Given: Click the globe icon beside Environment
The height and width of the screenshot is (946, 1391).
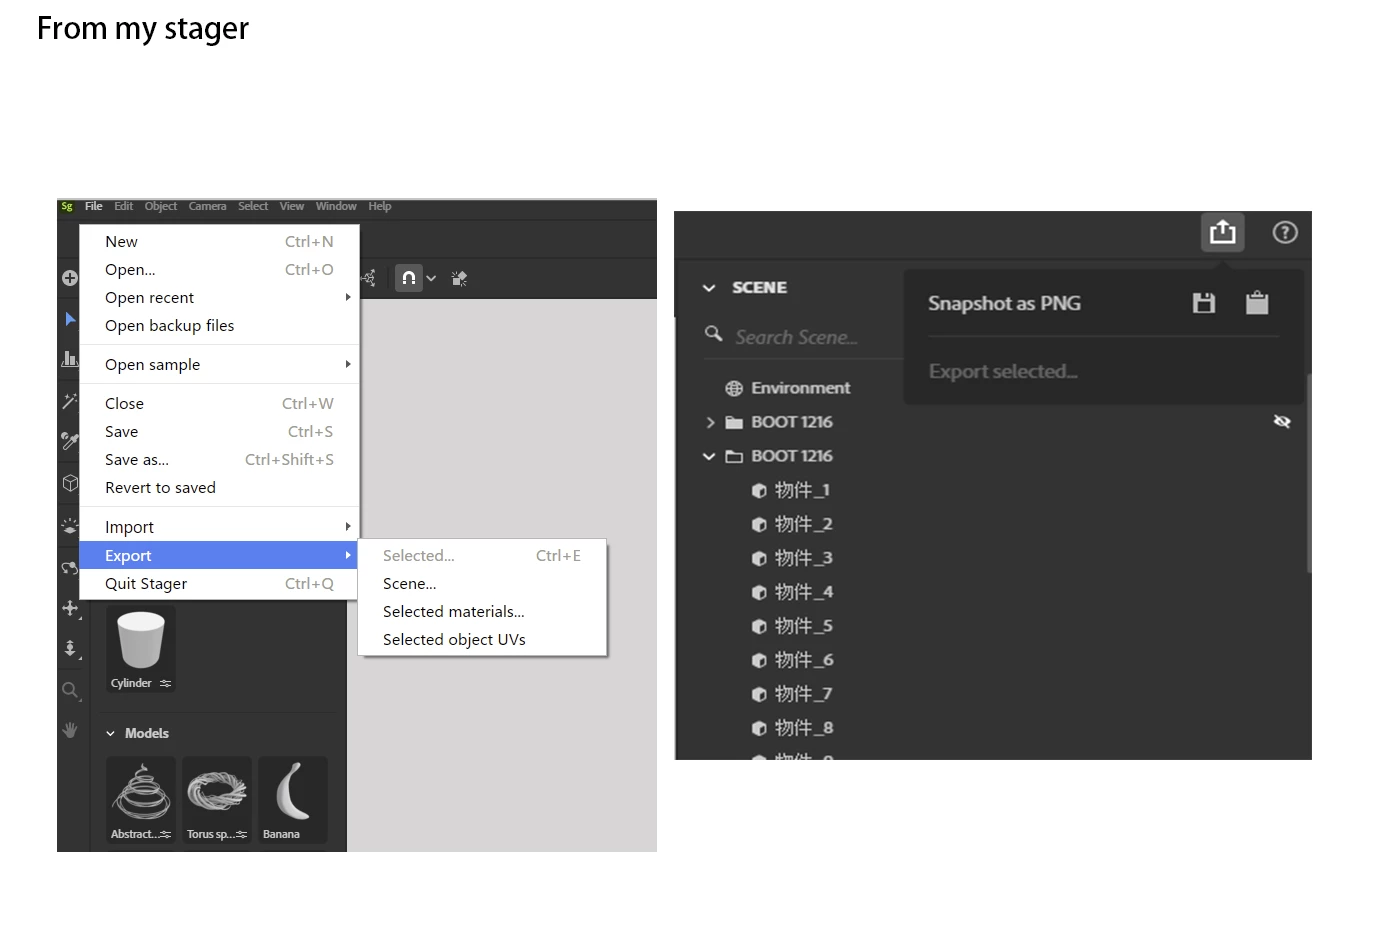Looking at the screenshot, I should point(734,388).
